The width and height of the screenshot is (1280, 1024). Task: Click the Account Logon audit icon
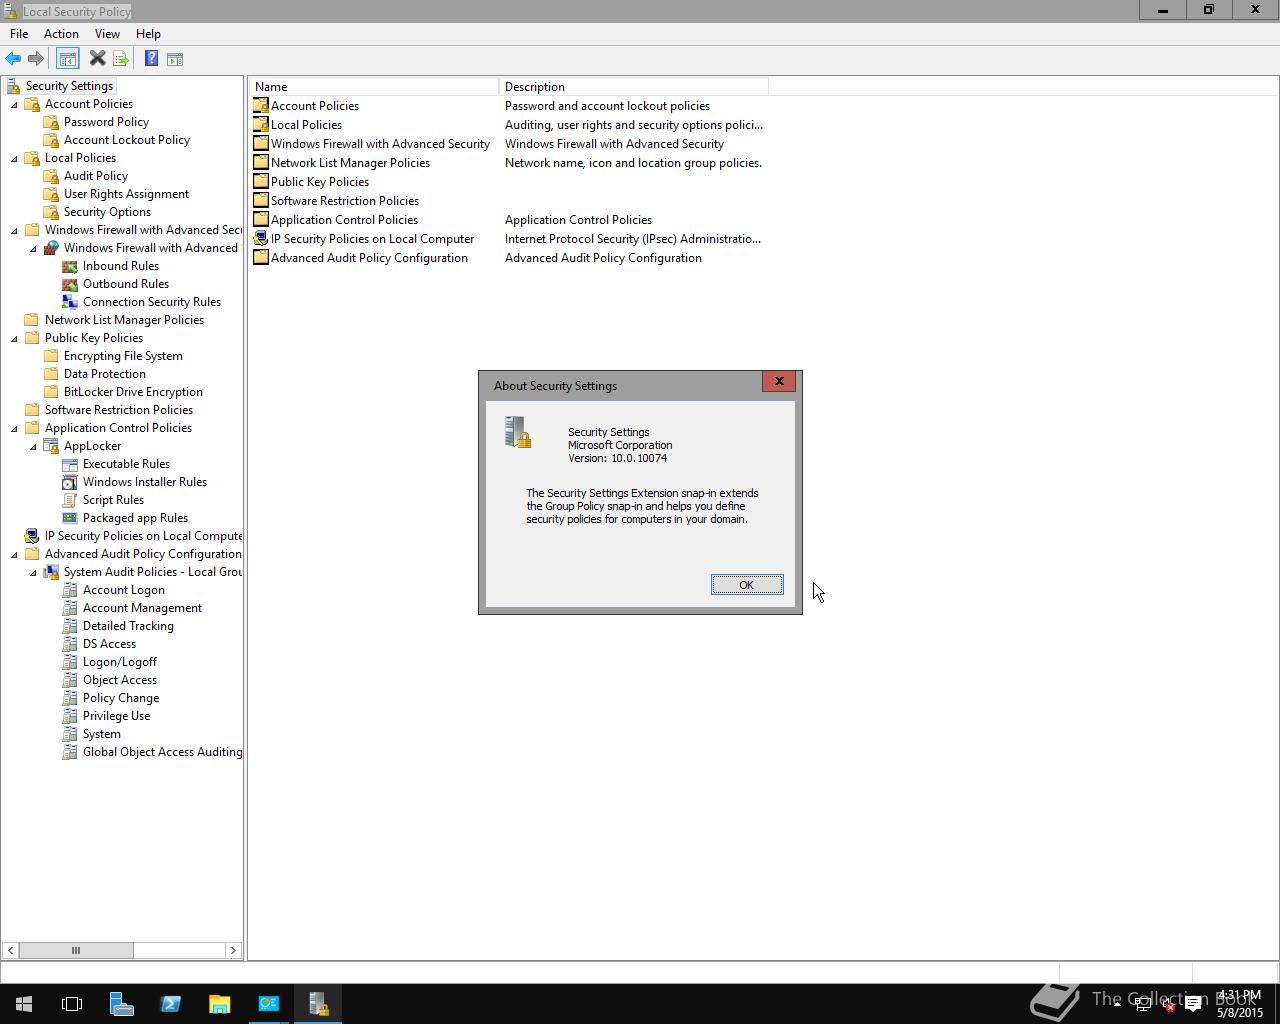tap(70, 590)
